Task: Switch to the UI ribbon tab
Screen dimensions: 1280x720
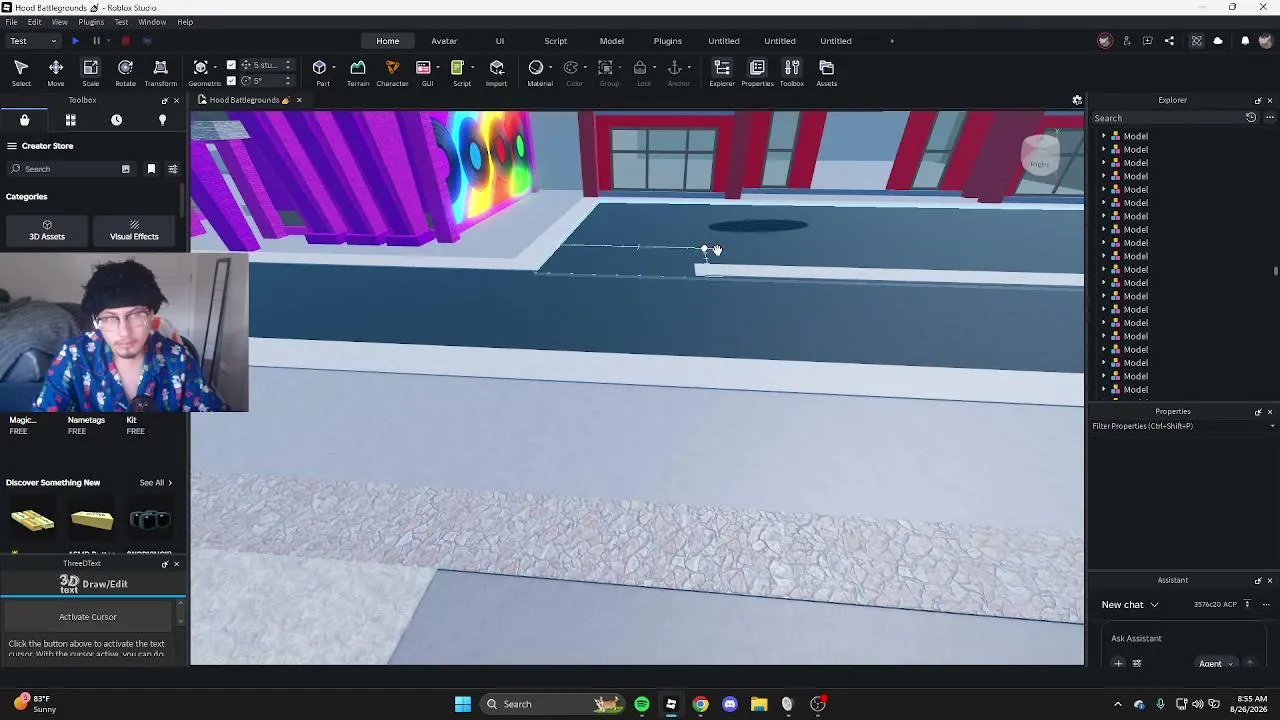Action: 500,41
